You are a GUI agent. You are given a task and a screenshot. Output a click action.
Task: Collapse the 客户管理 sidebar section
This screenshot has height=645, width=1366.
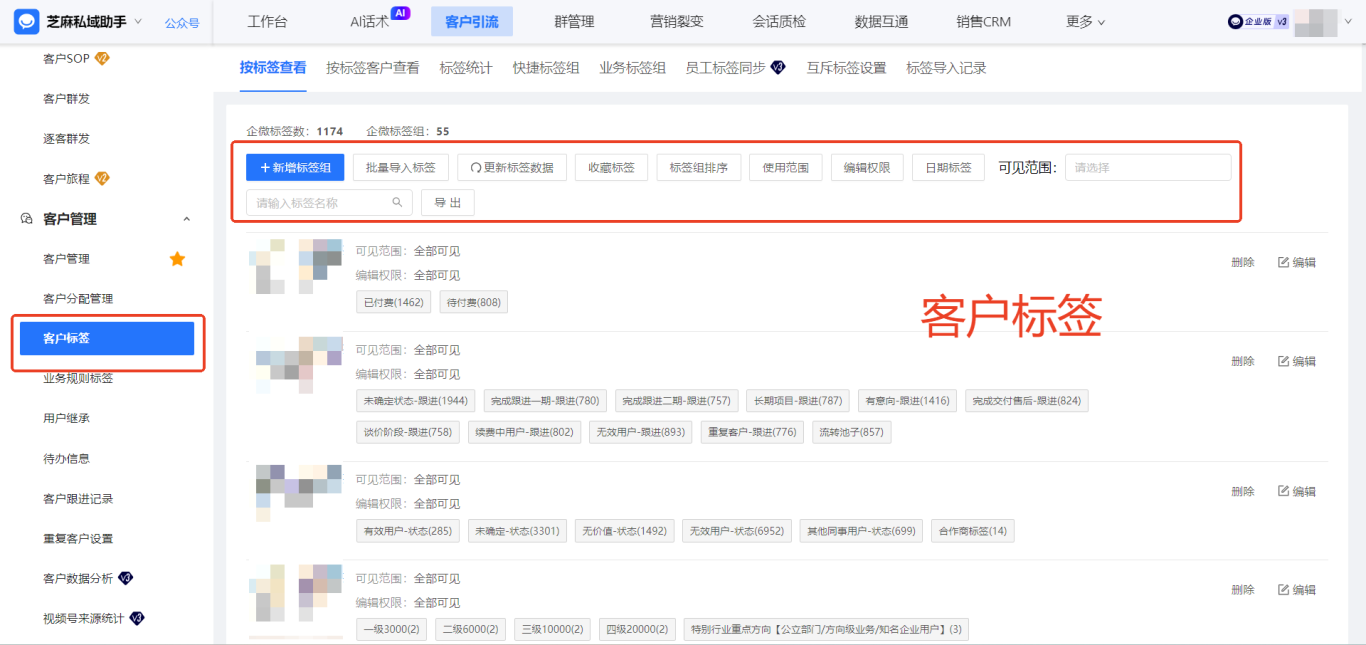[x=186, y=219]
